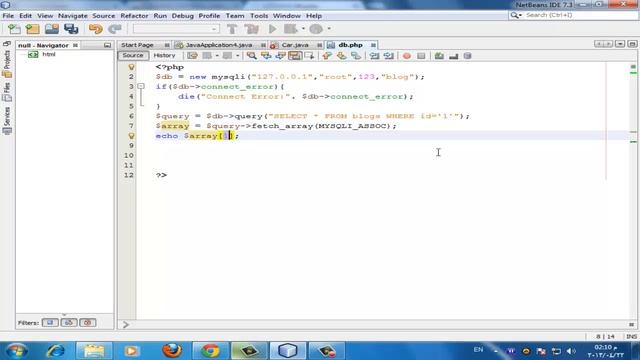
Task: Click the Stop Macro Recording icon
Action: (x=421, y=56)
